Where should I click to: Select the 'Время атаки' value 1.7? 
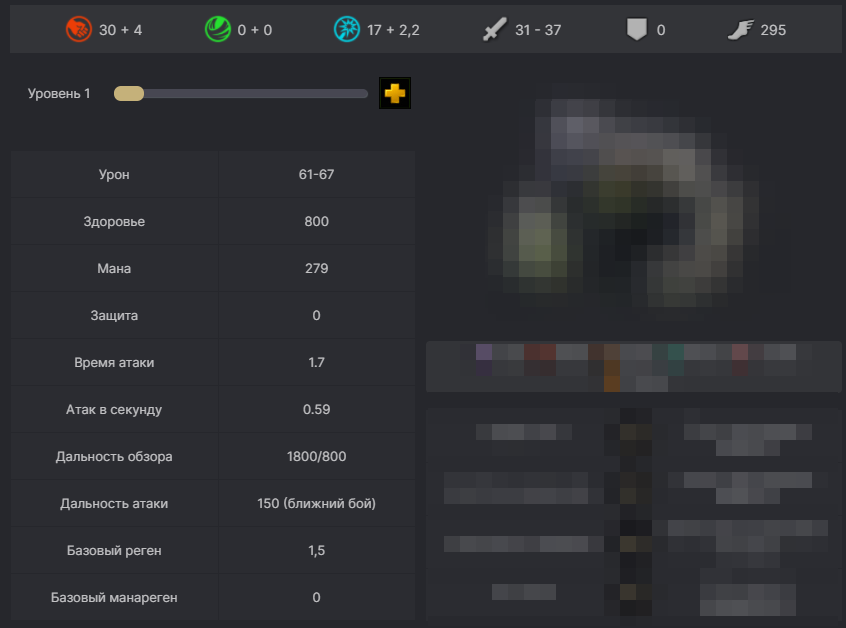point(316,363)
